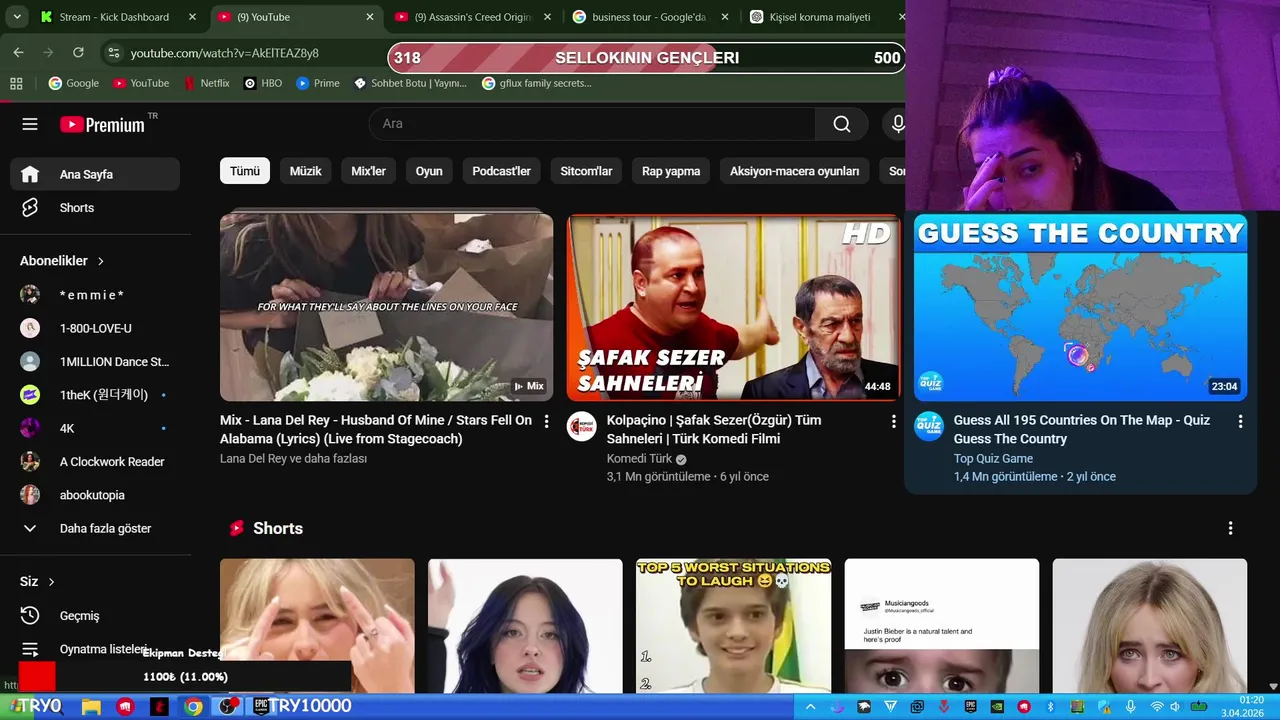This screenshot has height=720, width=1280.
Task: Click the browser back arrow
Action: [18, 52]
